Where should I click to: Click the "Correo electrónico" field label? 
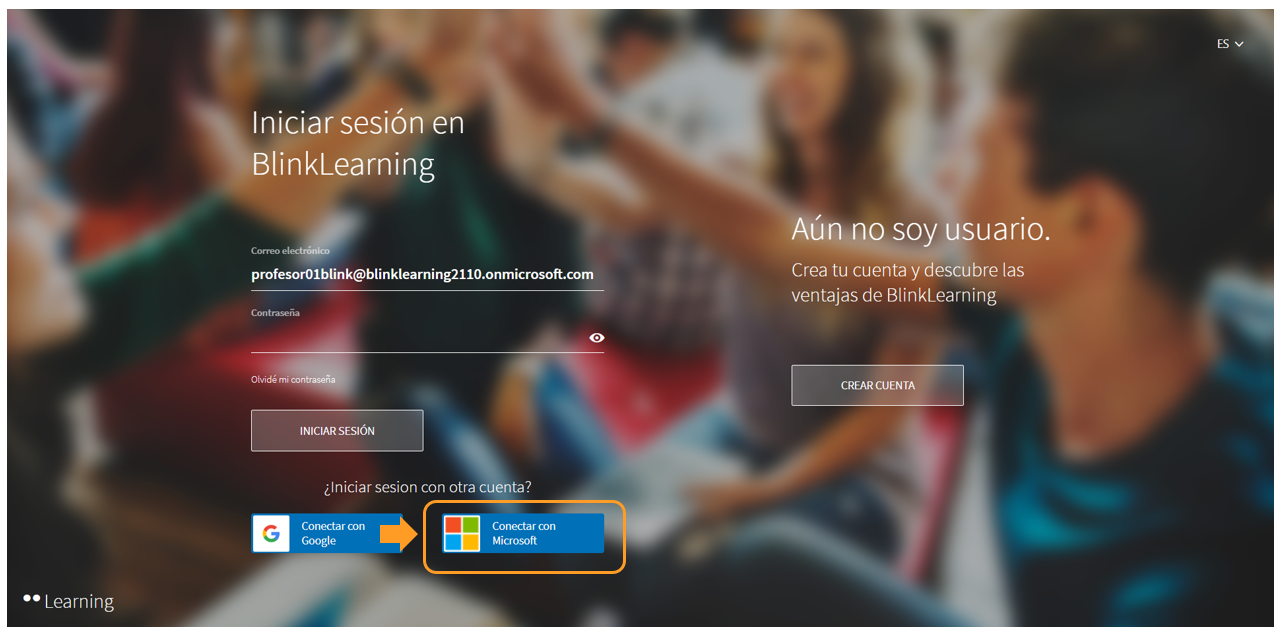(x=290, y=251)
